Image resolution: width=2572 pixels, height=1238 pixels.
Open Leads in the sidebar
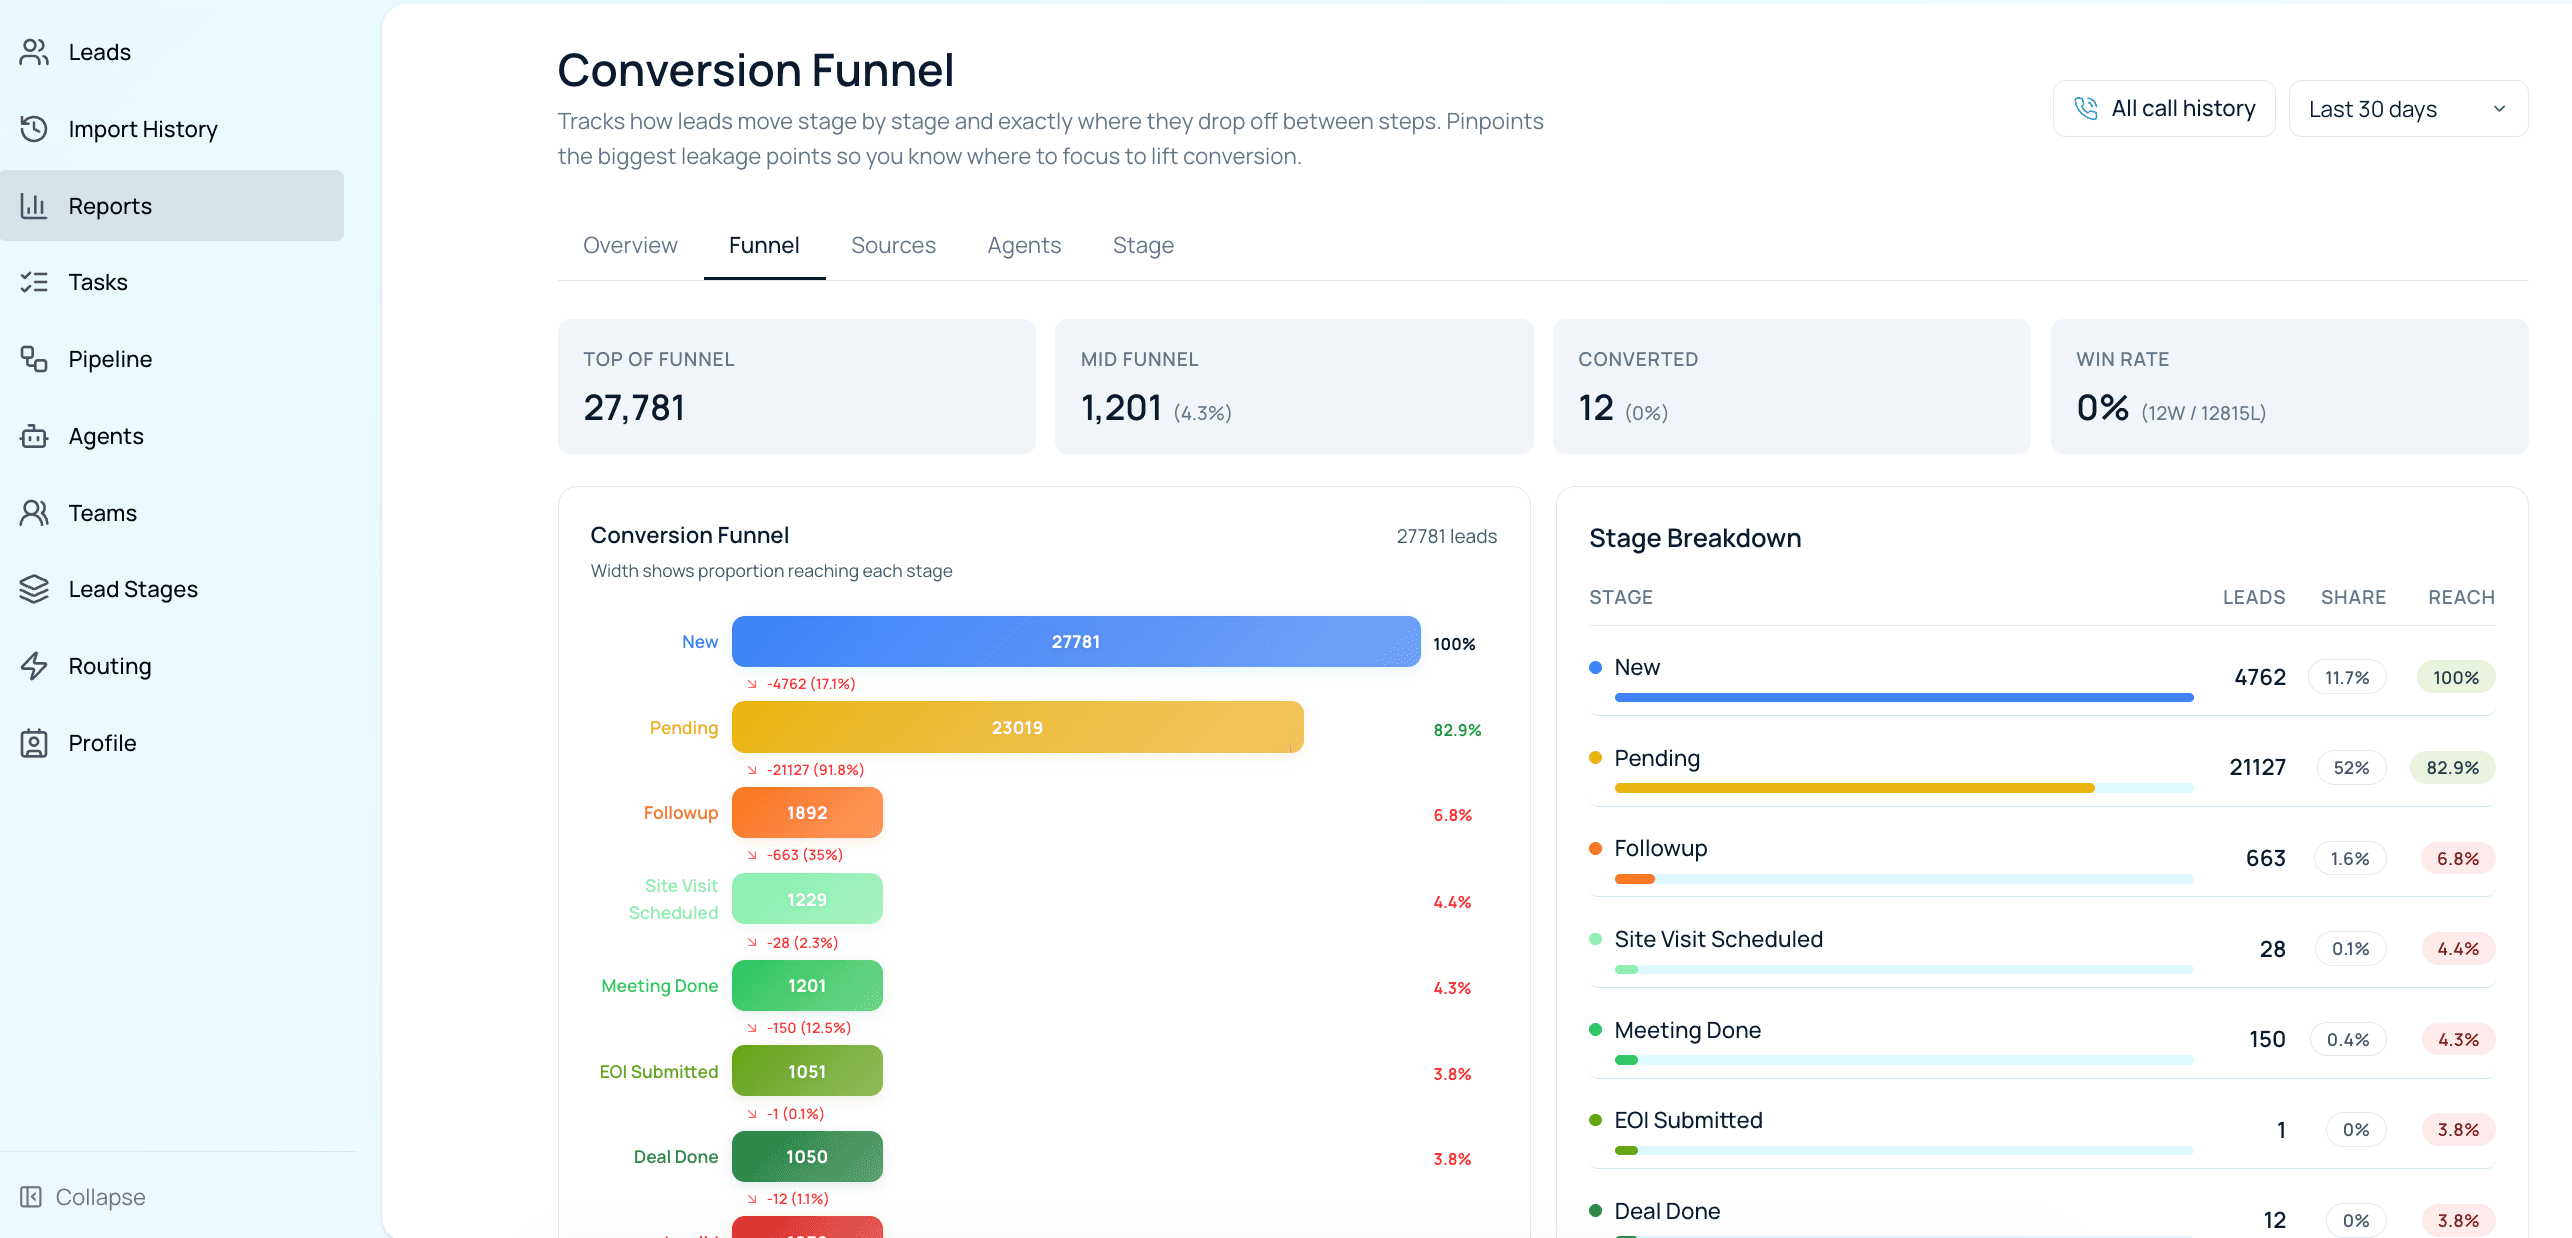pos(172,52)
